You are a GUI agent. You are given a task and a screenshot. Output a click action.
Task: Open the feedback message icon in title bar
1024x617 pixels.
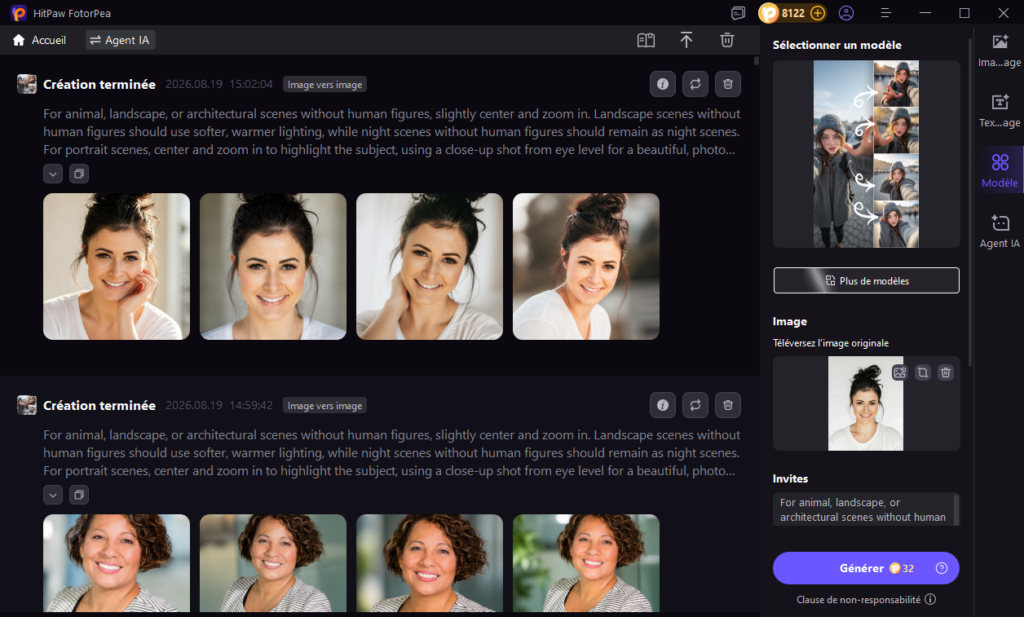738,13
